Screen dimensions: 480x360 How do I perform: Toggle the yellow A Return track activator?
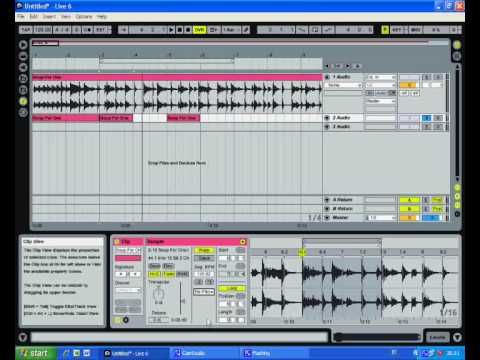click(x=409, y=200)
